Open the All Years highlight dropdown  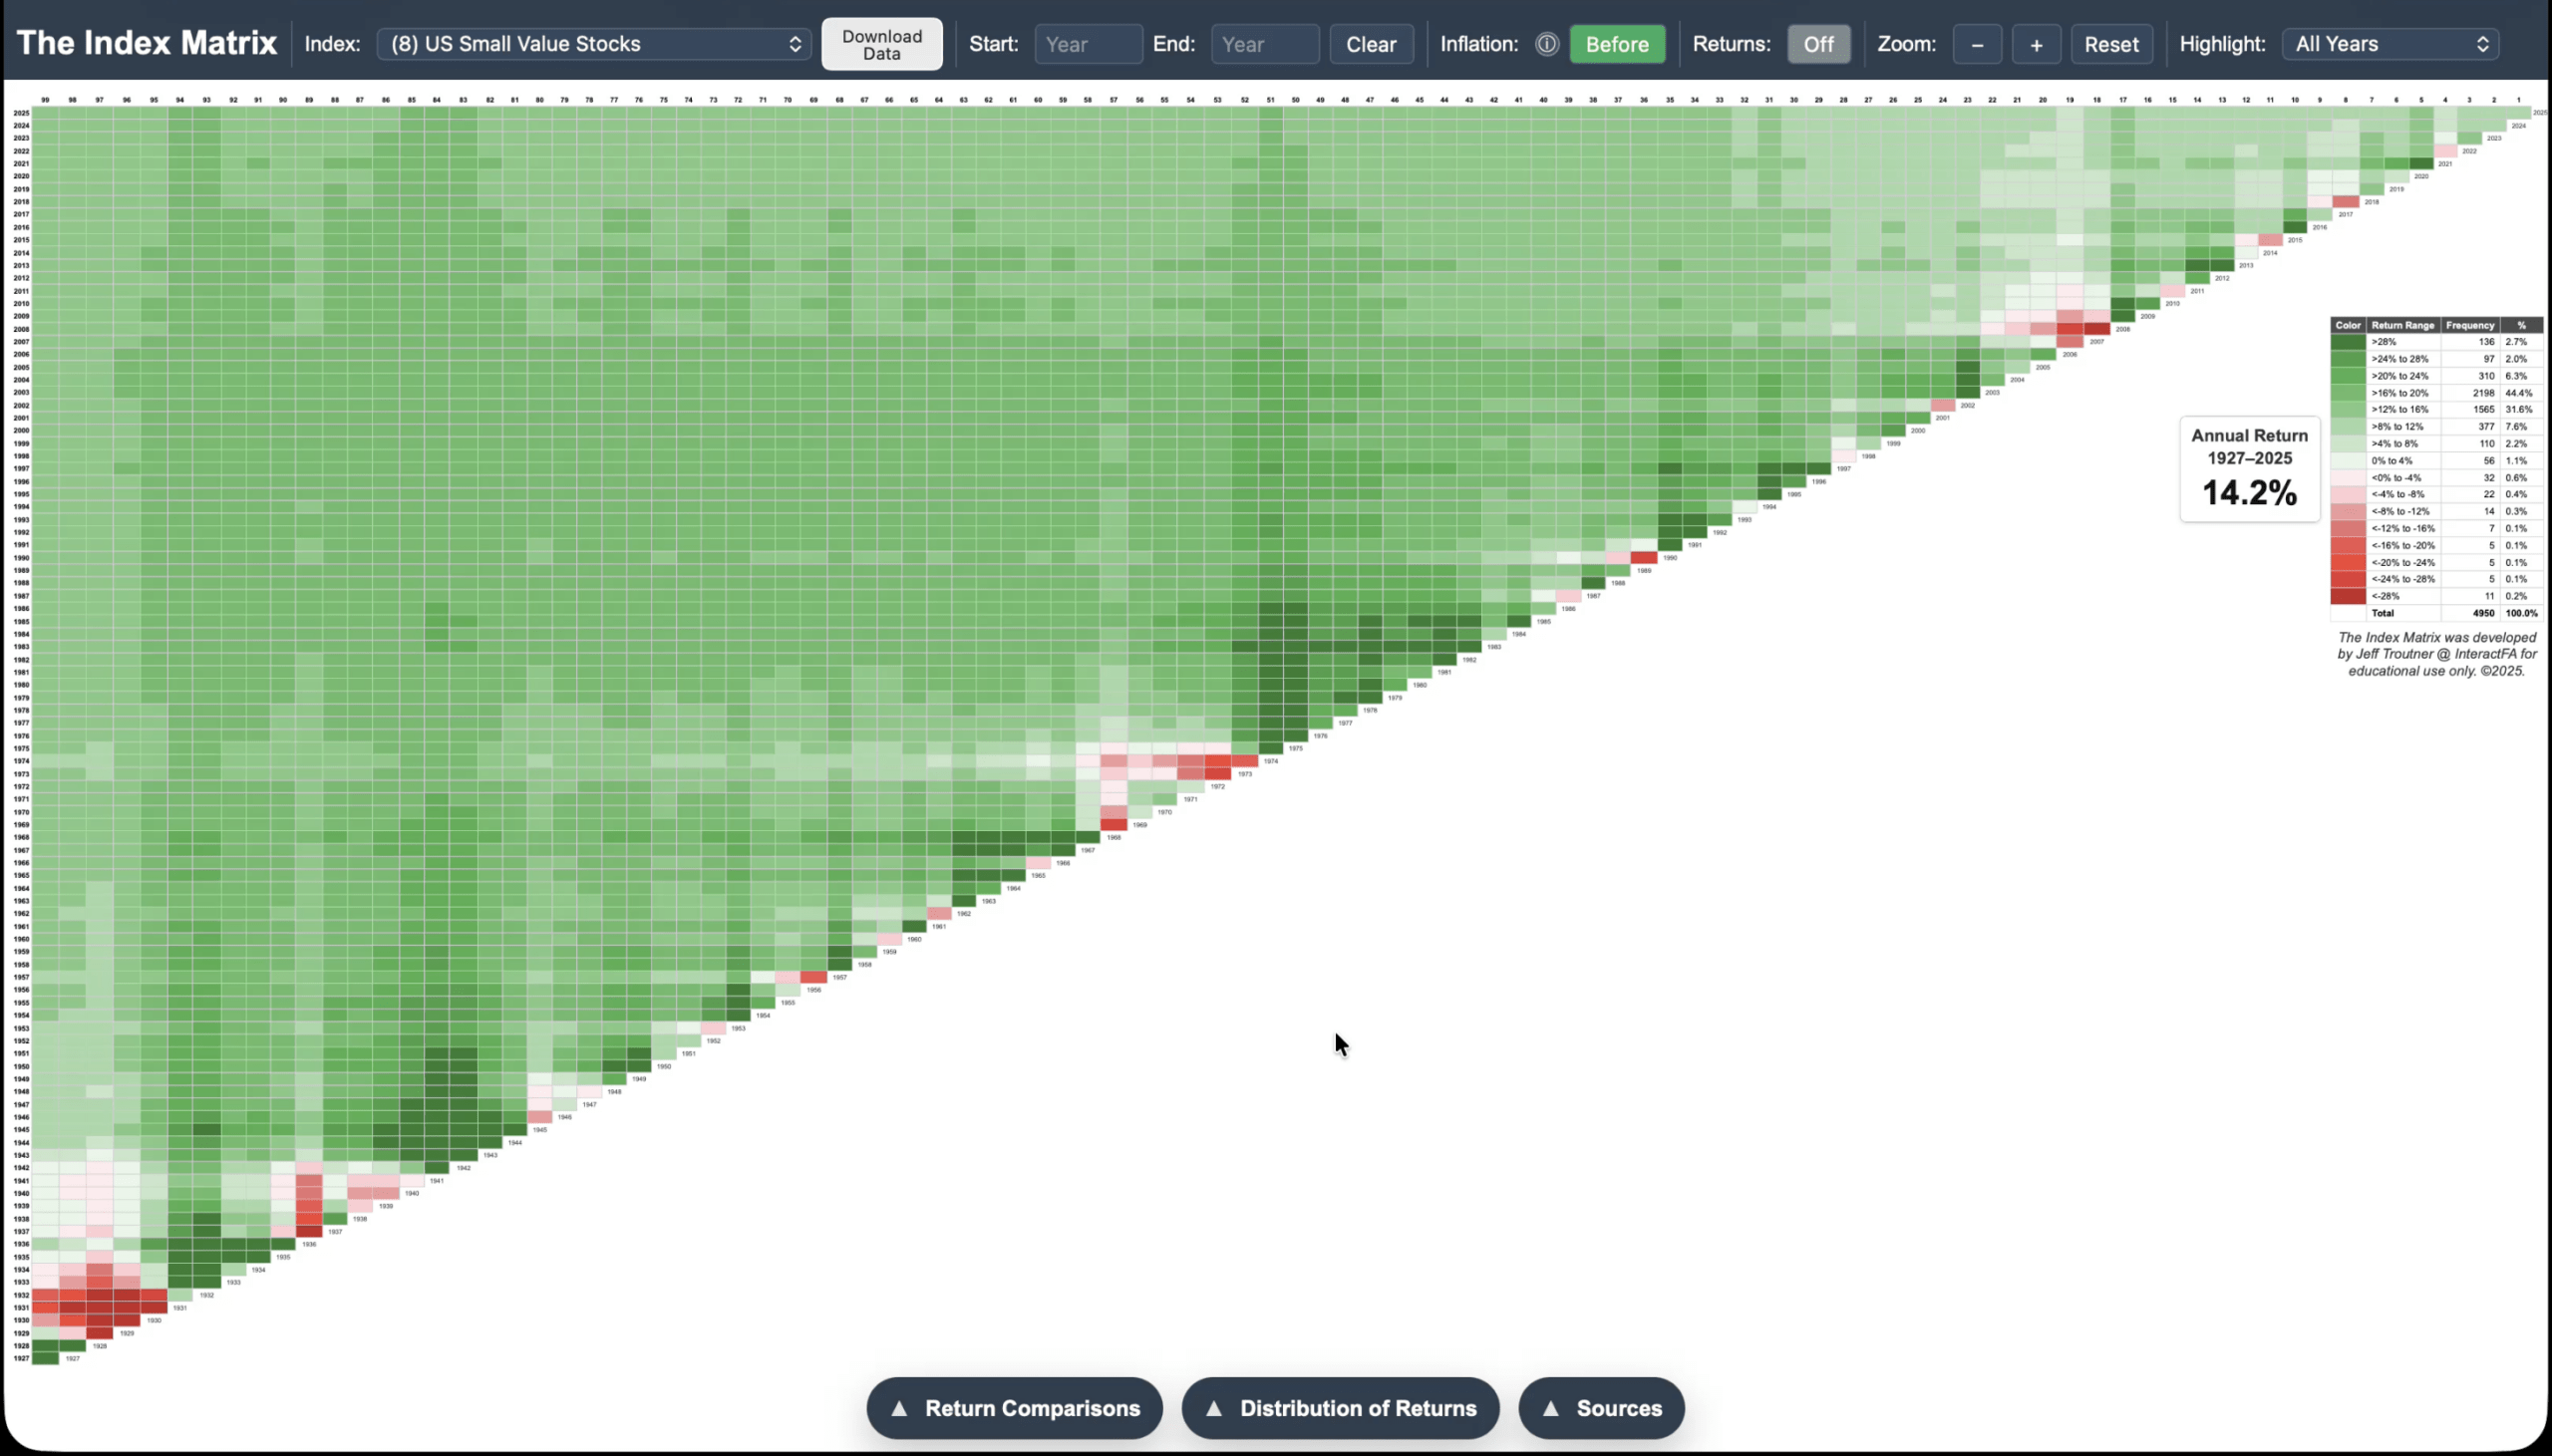pyautogui.click(x=2390, y=44)
